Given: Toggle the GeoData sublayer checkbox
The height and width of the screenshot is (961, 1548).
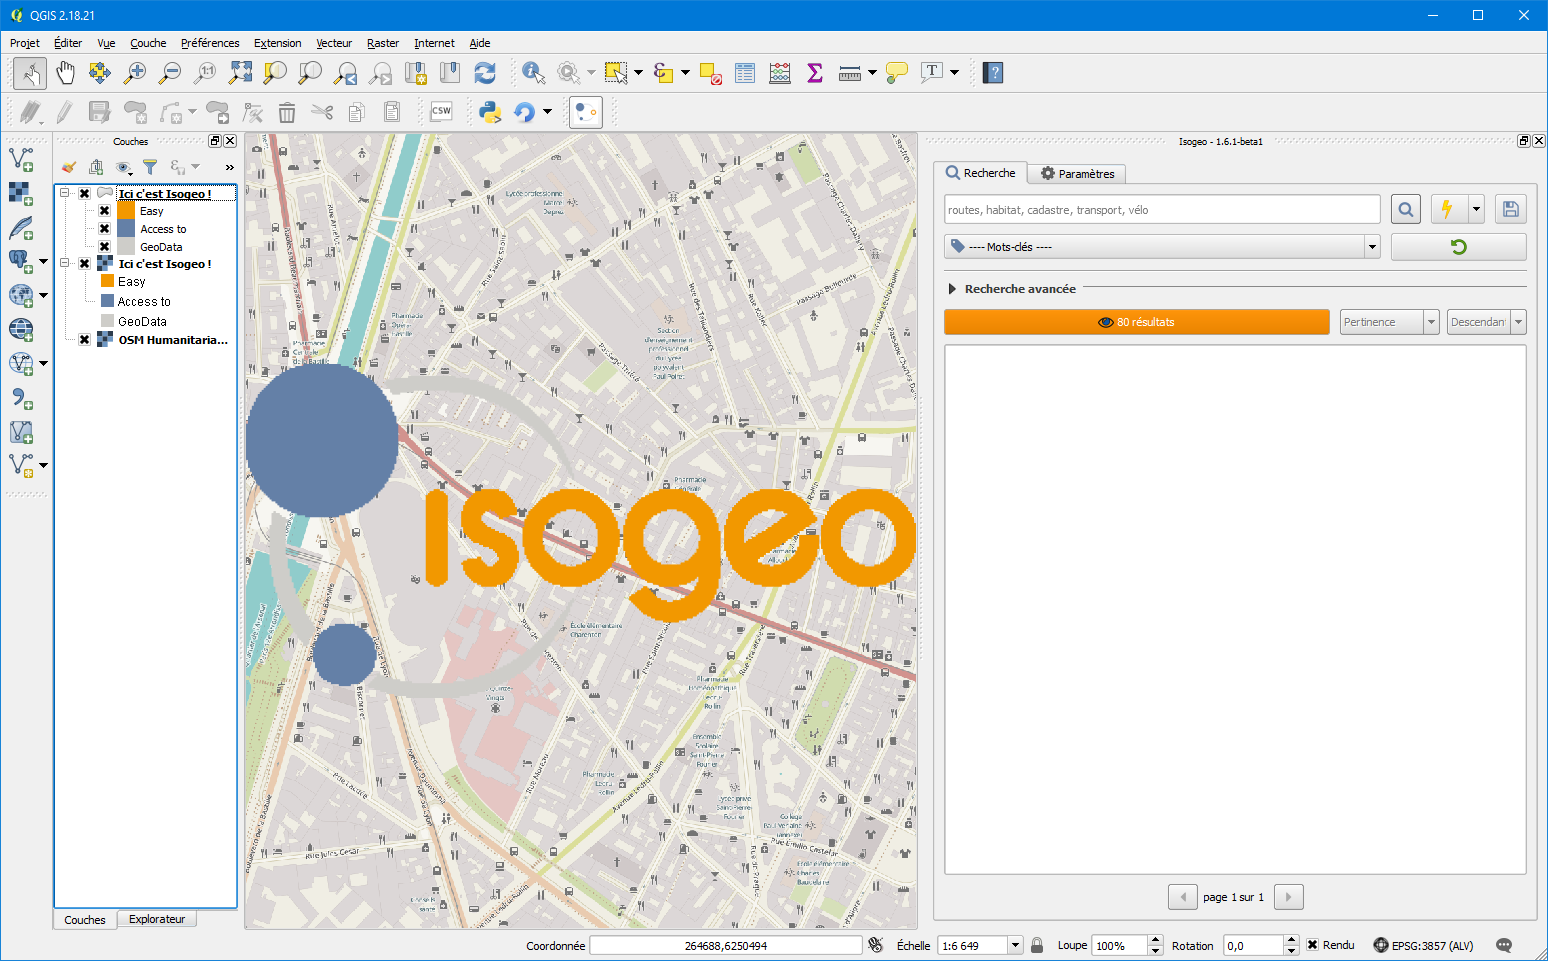Looking at the screenshot, I should [x=104, y=247].
